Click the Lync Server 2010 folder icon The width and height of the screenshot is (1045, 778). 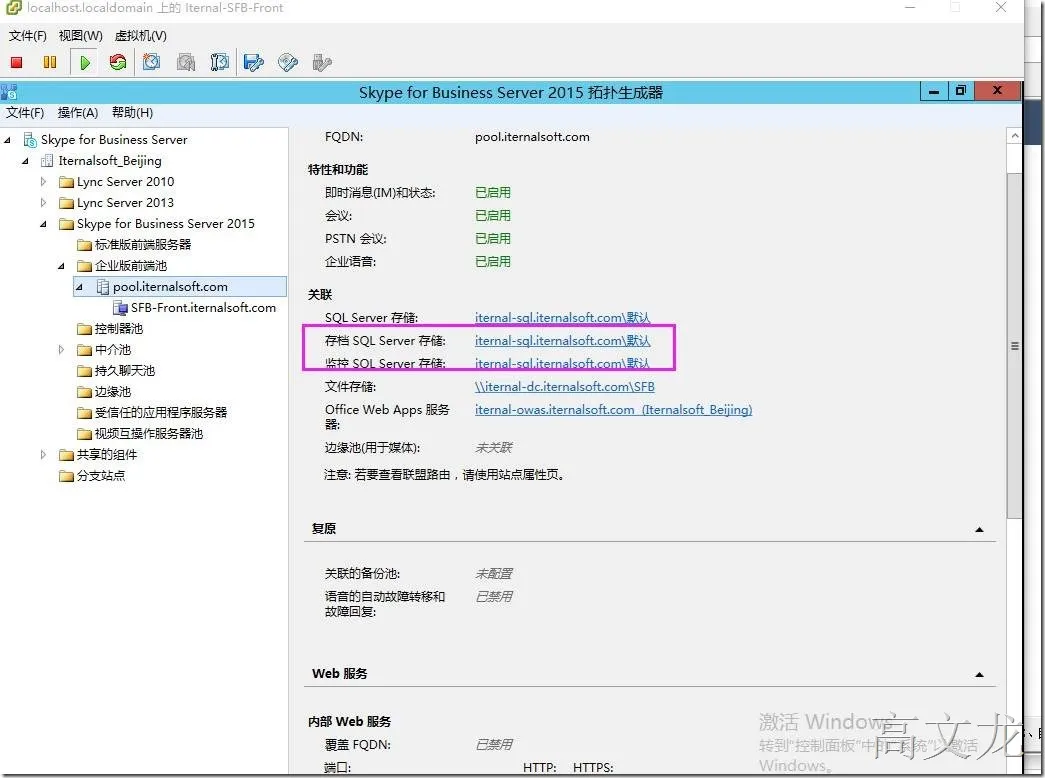[x=66, y=182]
